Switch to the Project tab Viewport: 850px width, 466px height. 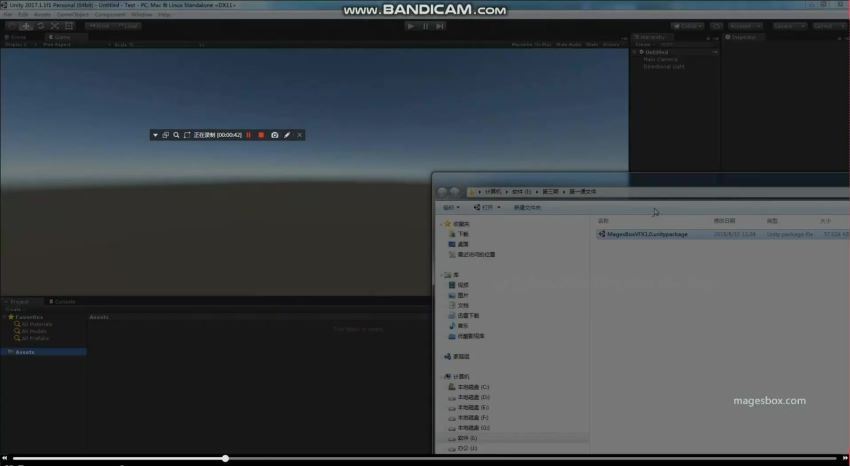point(20,301)
